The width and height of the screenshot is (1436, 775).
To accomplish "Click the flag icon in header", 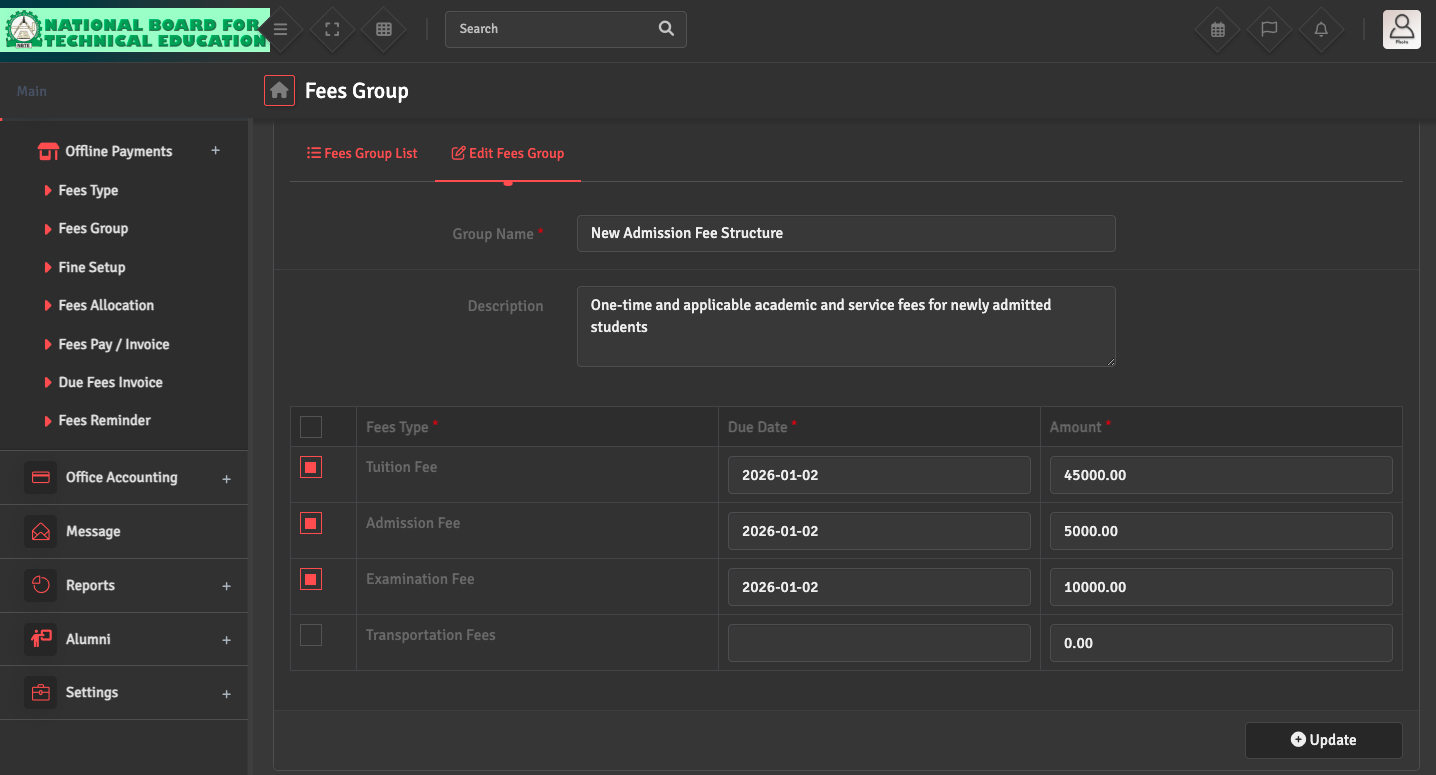I will click(1269, 29).
